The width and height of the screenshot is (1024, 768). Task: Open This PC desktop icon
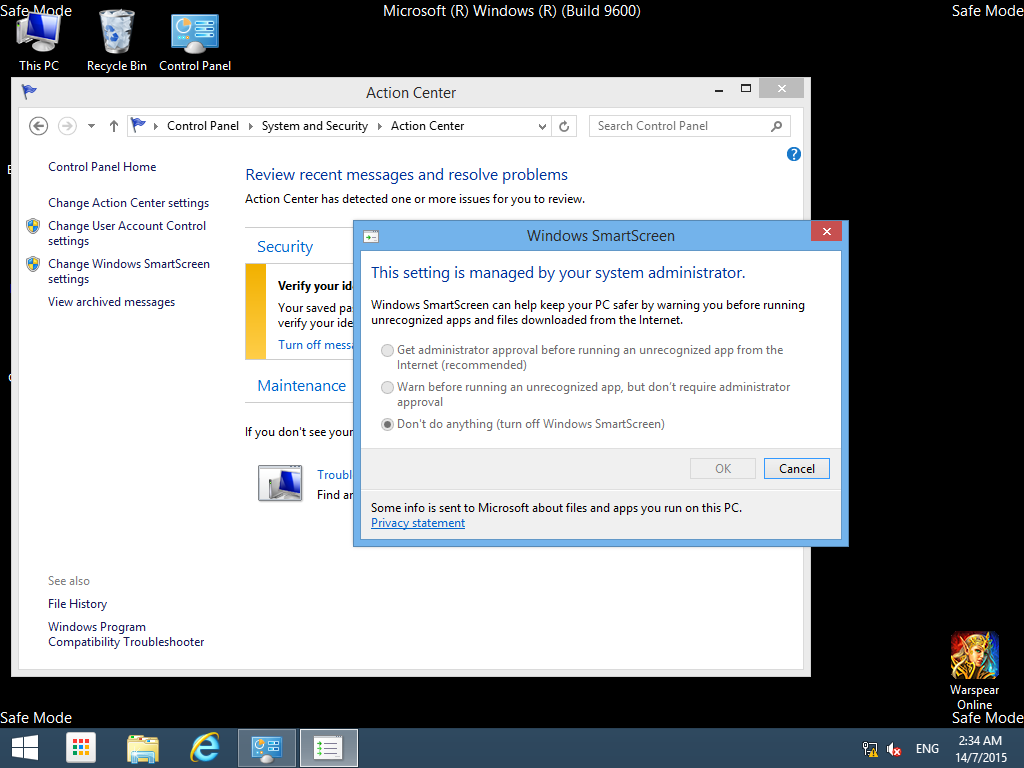click(39, 40)
